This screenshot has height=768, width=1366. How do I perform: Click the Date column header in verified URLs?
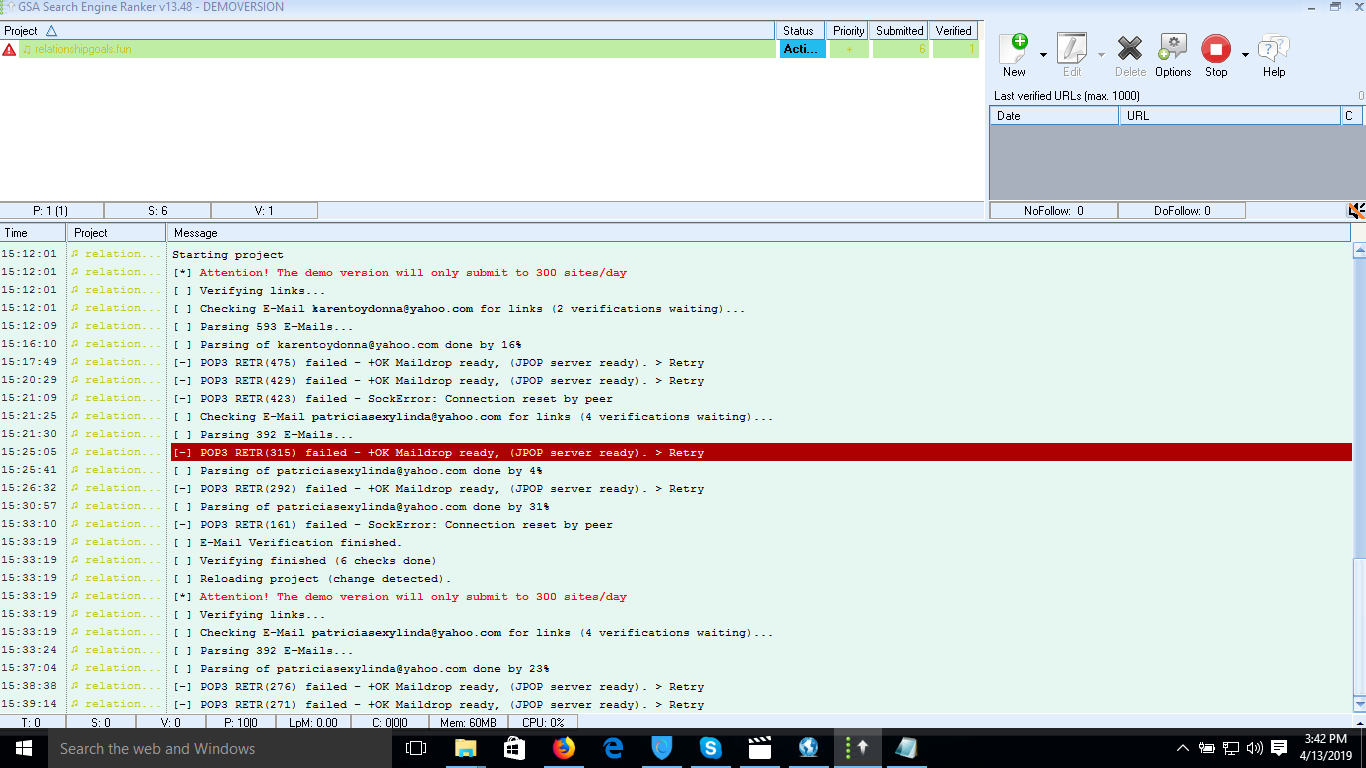1054,116
